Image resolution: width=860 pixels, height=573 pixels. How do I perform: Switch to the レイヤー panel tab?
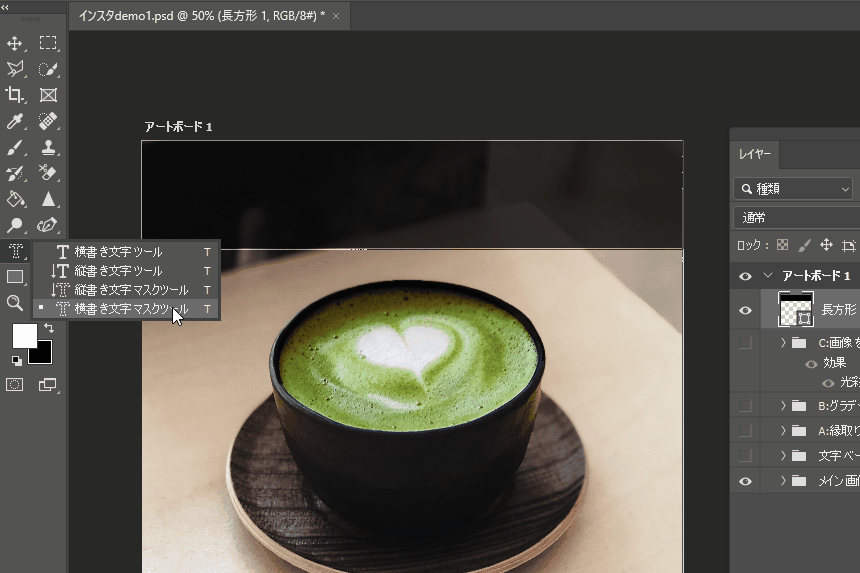click(755, 154)
